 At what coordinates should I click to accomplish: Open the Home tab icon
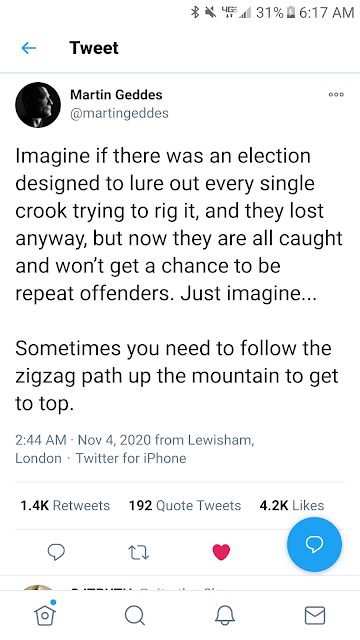click(45, 614)
